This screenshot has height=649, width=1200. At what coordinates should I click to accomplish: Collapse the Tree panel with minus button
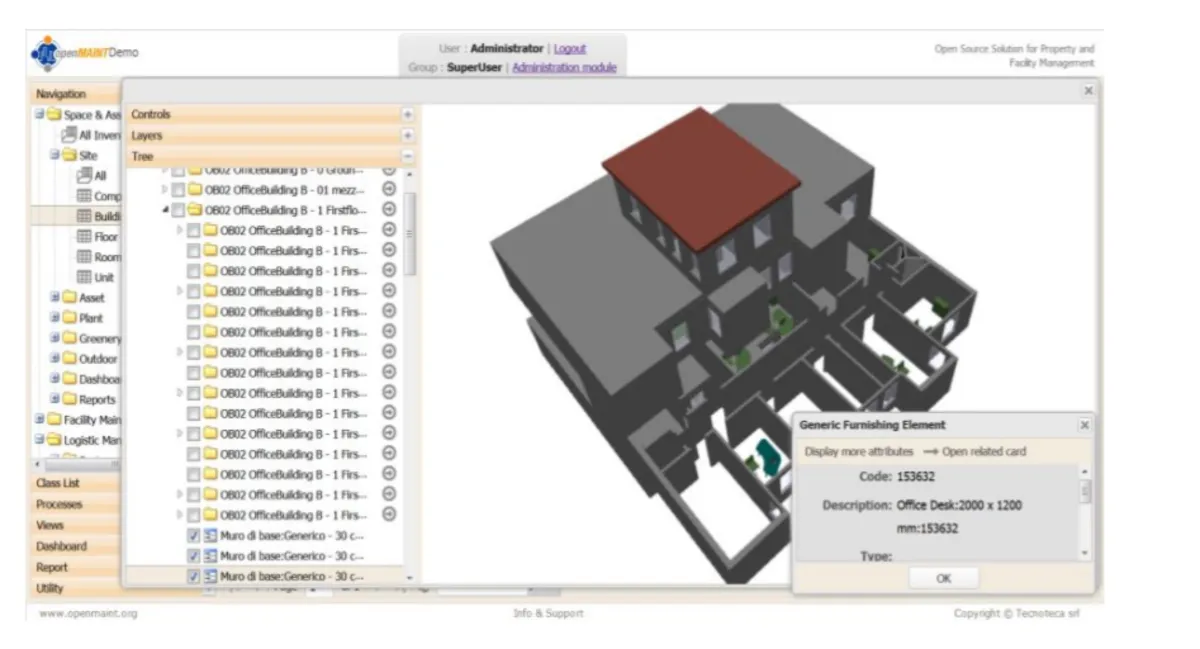(408, 156)
